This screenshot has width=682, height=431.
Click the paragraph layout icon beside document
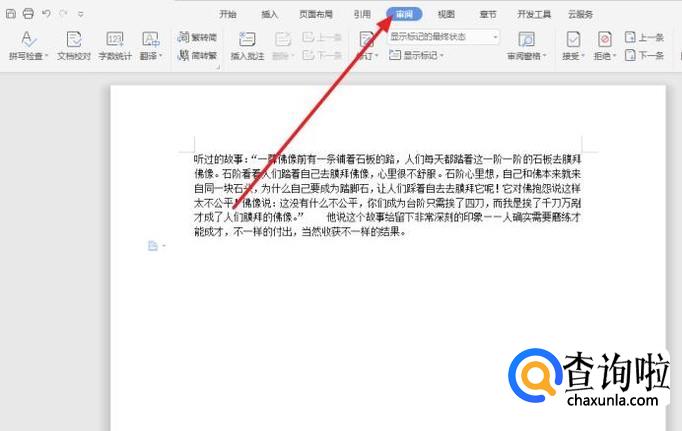[x=152, y=245]
